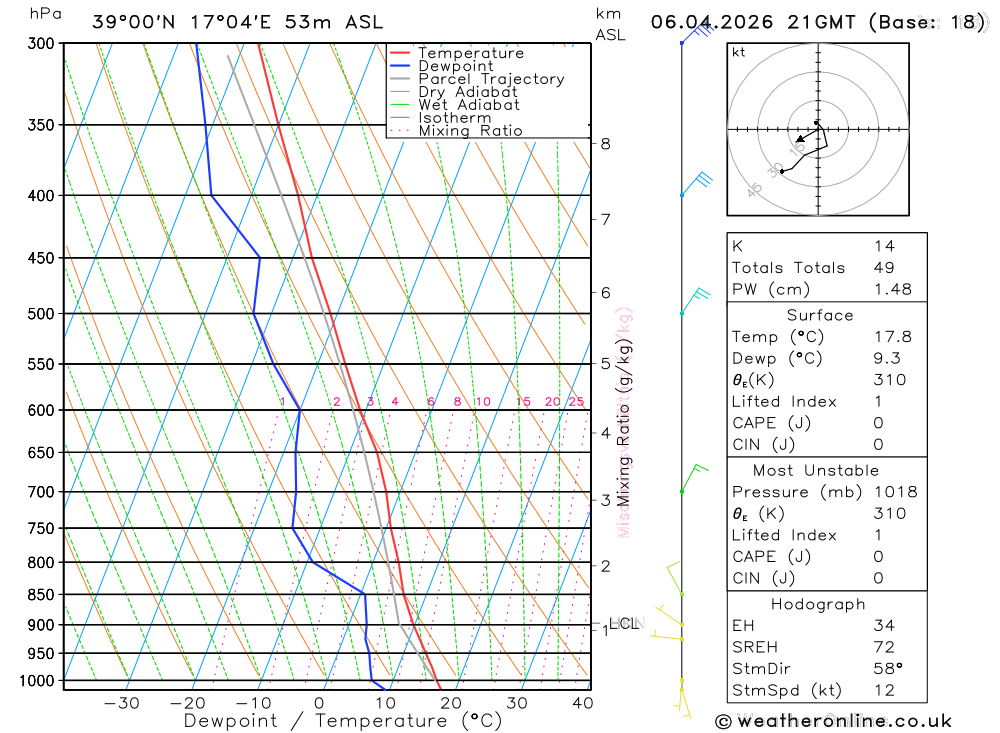The height and width of the screenshot is (733, 1000).
Task: Click the 'km ASL' altitude axis heading
Action: [610, 24]
